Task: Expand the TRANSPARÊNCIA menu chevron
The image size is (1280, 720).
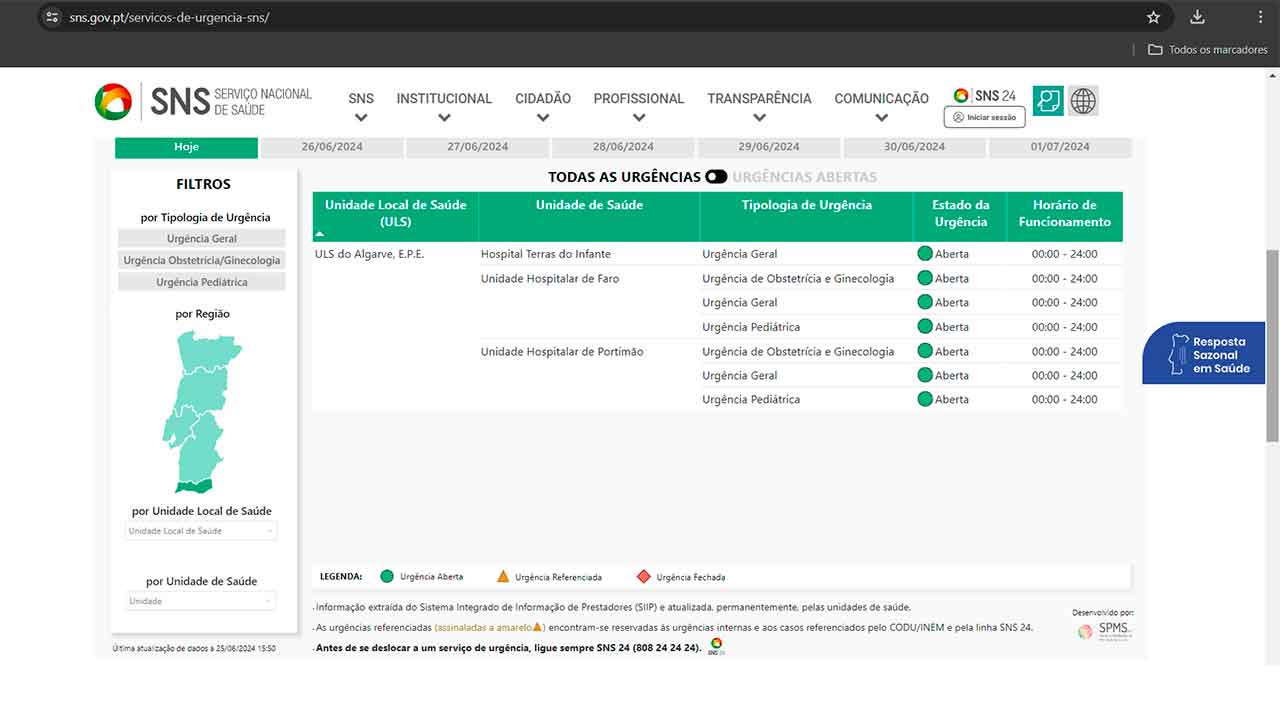Action: pyautogui.click(x=759, y=118)
